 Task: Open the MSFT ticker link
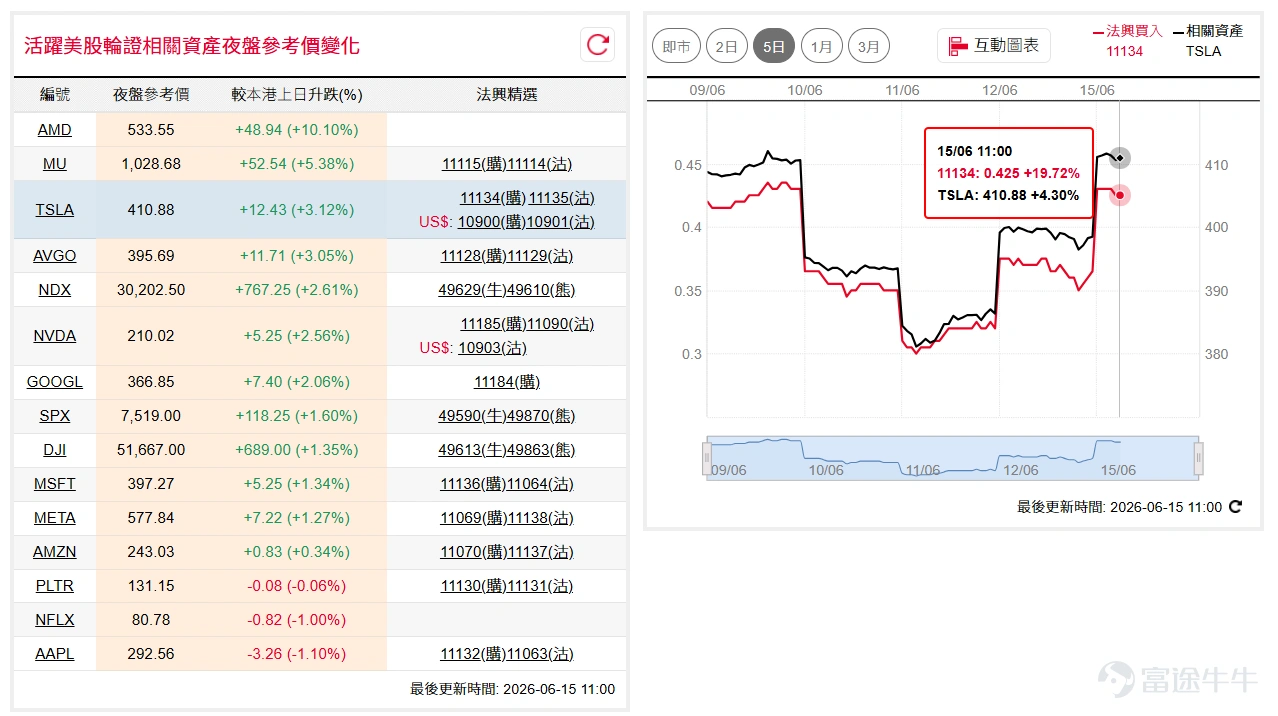click(x=55, y=484)
